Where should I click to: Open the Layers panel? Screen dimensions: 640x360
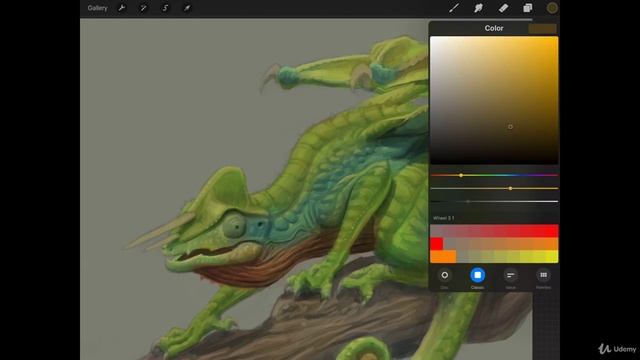[528, 8]
